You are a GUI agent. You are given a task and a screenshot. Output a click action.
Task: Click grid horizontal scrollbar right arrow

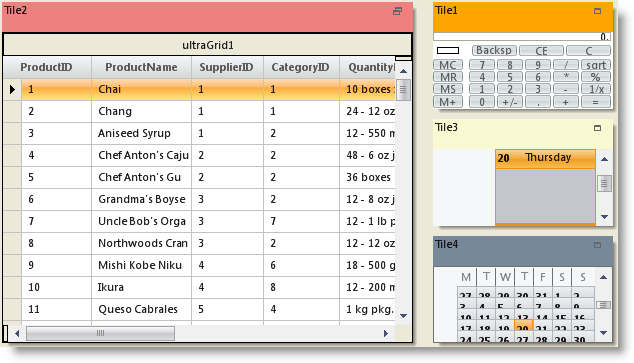click(386, 333)
